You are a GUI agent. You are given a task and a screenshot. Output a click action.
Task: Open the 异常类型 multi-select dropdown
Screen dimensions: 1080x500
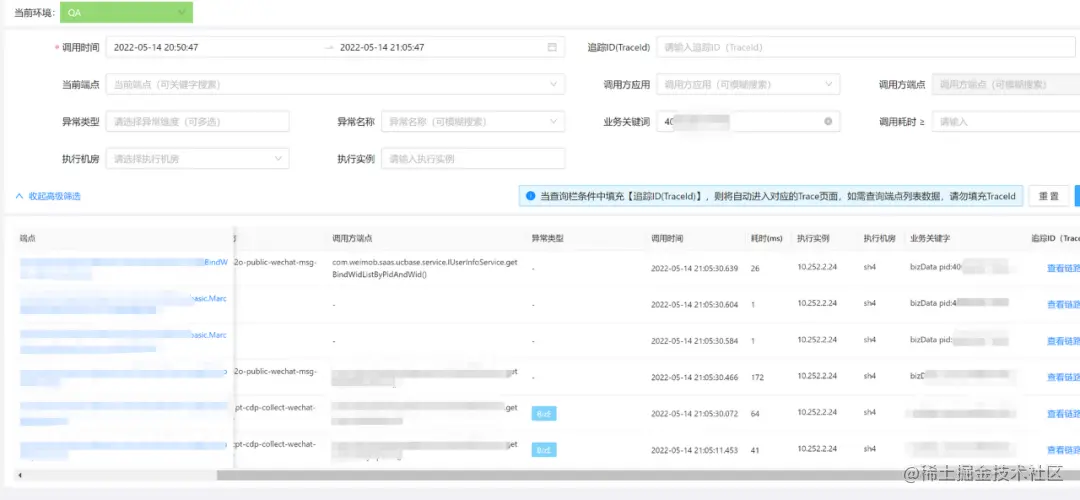pyautogui.click(x=198, y=121)
